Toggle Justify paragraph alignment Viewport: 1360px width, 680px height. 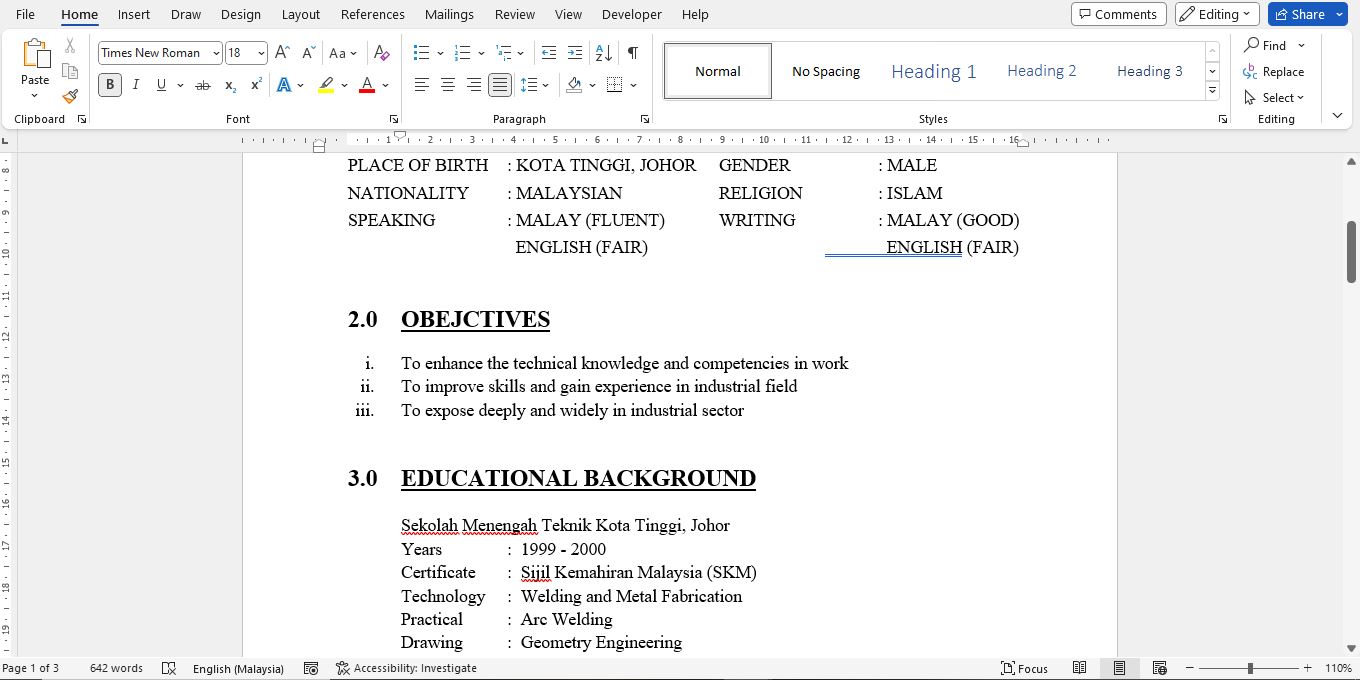(499, 86)
